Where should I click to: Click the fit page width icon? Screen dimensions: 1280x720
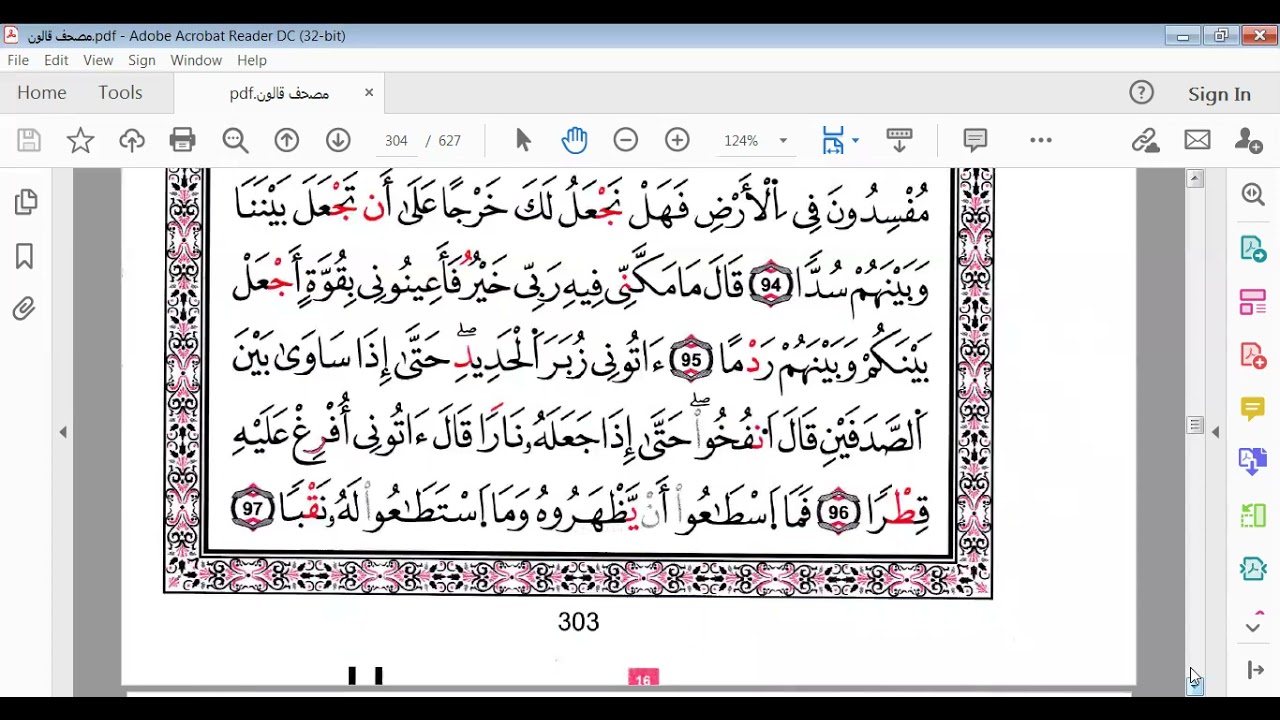click(833, 140)
